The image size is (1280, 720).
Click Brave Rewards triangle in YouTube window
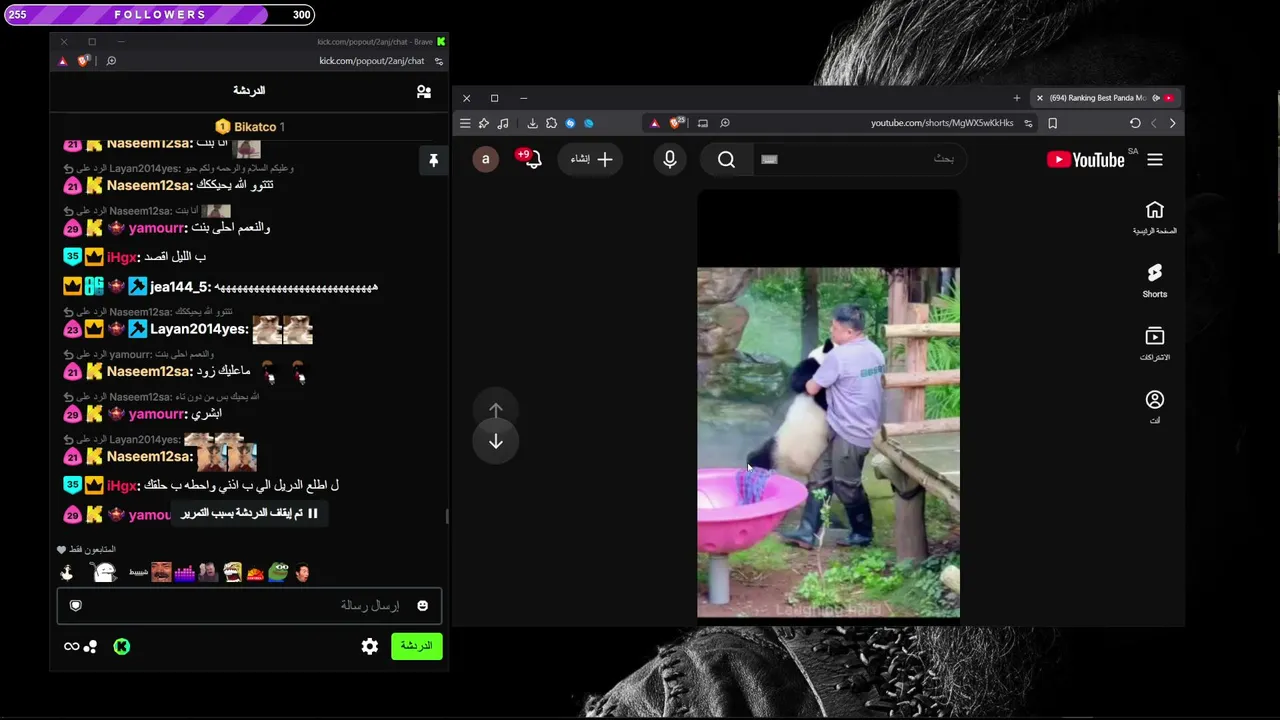655,123
